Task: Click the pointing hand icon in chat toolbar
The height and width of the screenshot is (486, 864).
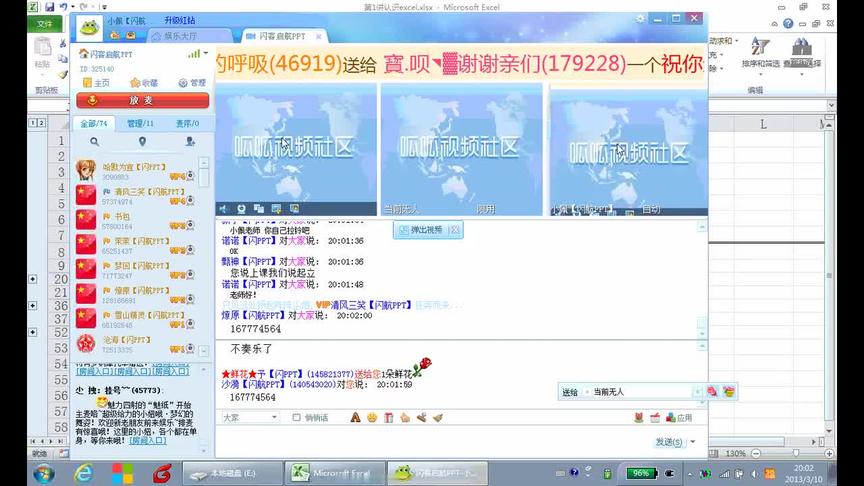Action: click(405, 418)
